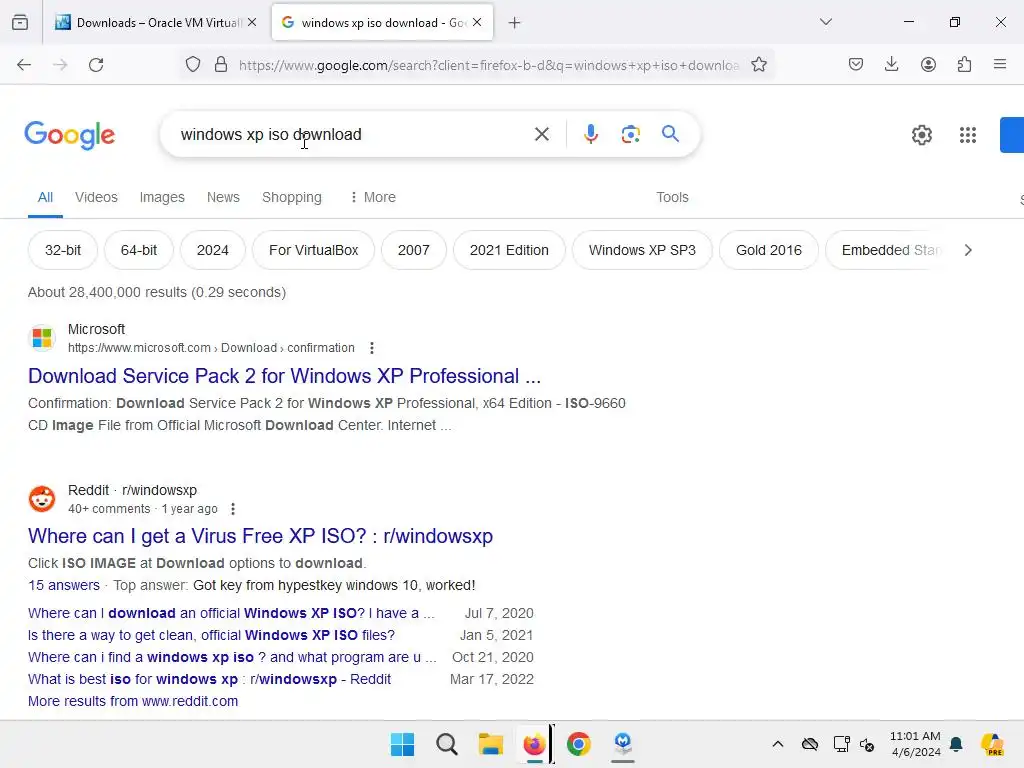Expand the More search categories menu
The image size is (1024, 768).
coord(373,197)
